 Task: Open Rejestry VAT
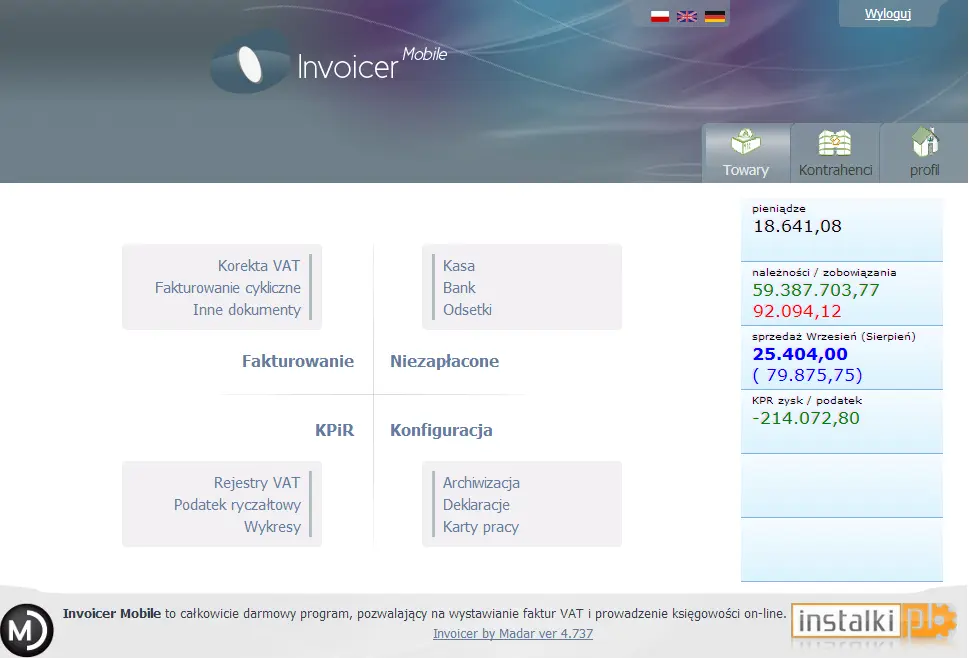pos(256,483)
